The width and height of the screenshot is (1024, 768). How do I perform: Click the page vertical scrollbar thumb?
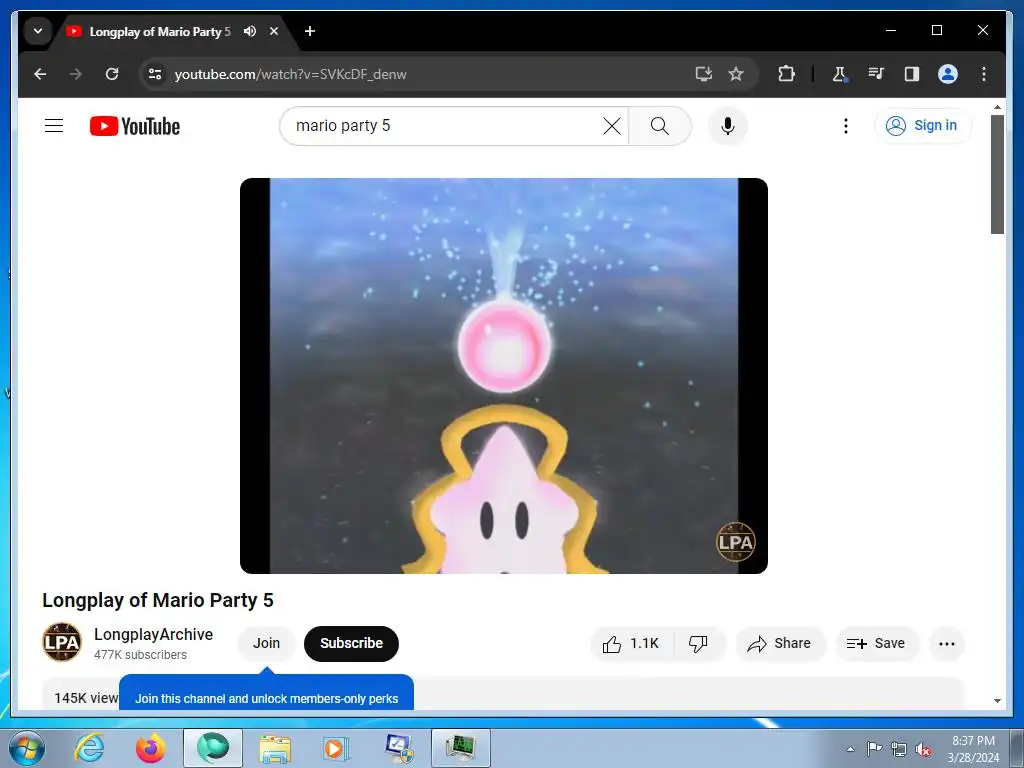pos(997,174)
